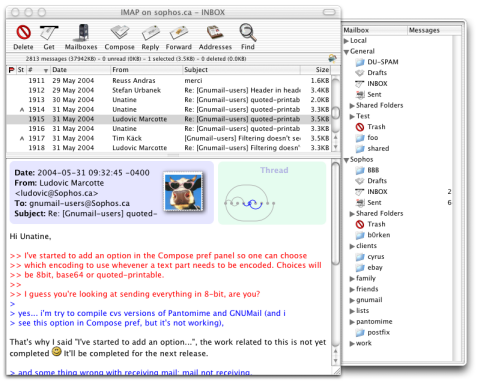
Task: Collapse the General mailbox node
Action: [x=346, y=52]
